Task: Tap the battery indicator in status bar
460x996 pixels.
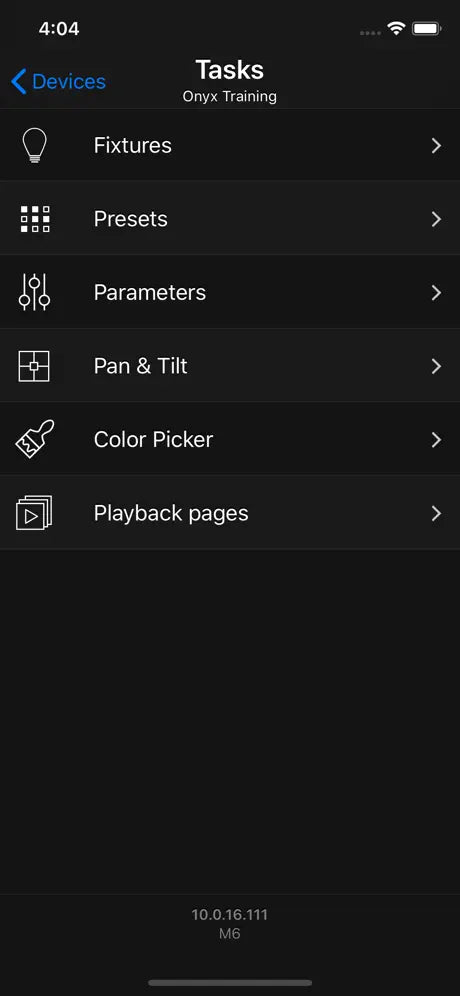Action: [x=427, y=29]
